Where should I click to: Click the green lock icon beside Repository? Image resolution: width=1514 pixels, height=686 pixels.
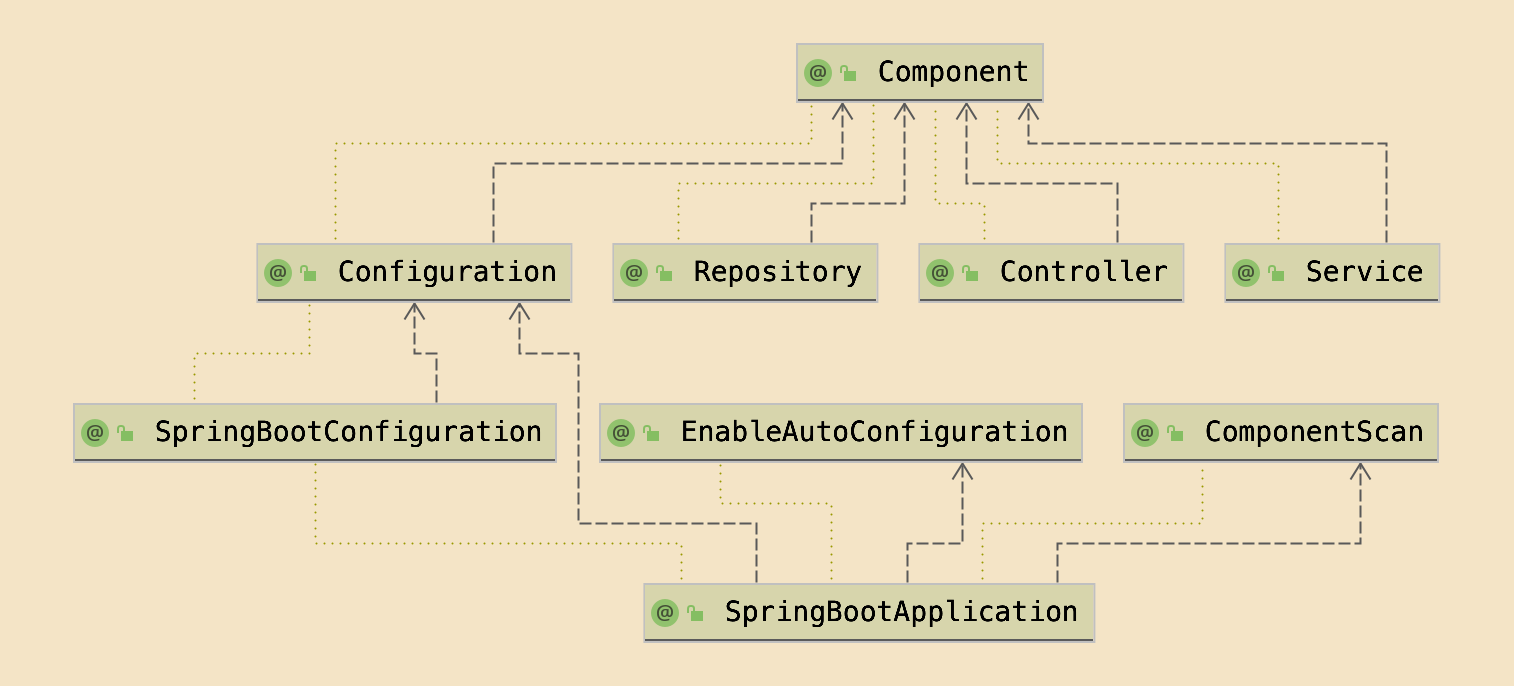[664, 273]
